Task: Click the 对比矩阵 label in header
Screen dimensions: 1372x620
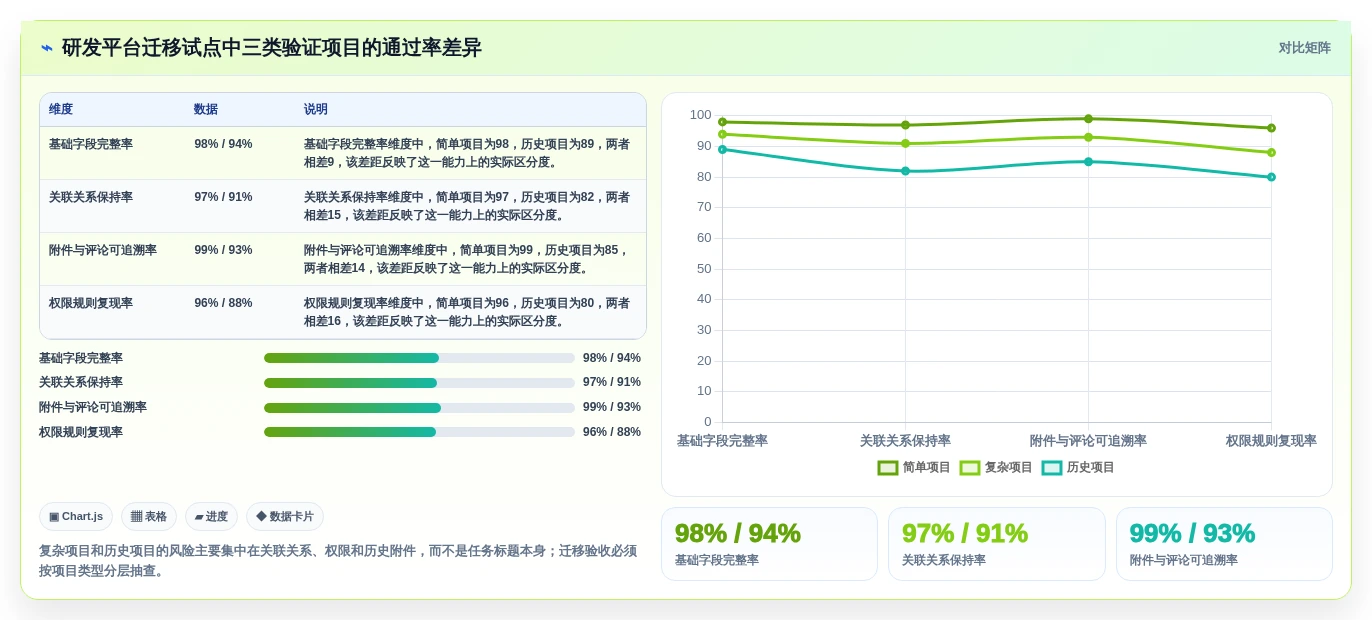Action: pyautogui.click(x=1305, y=48)
